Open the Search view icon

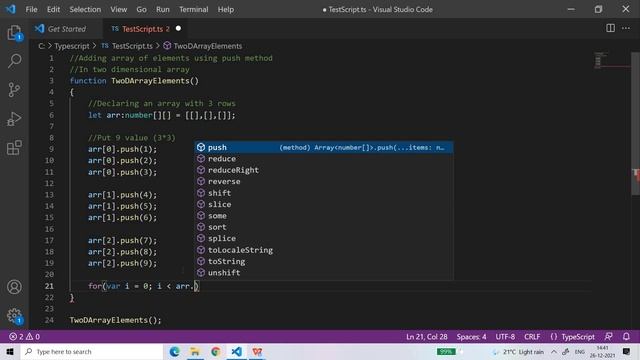pyautogui.click(x=14, y=61)
